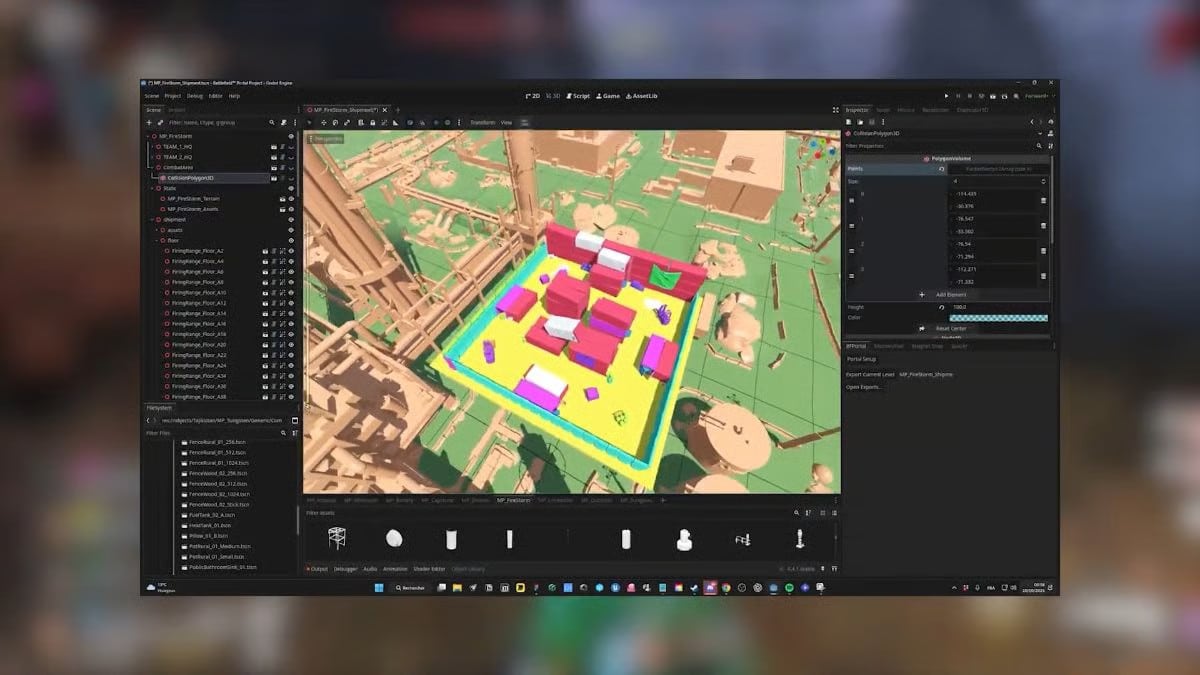The width and height of the screenshot is (1200, 675).
Task: Collapse the floor node in scene tree
Action: point(157,240)
